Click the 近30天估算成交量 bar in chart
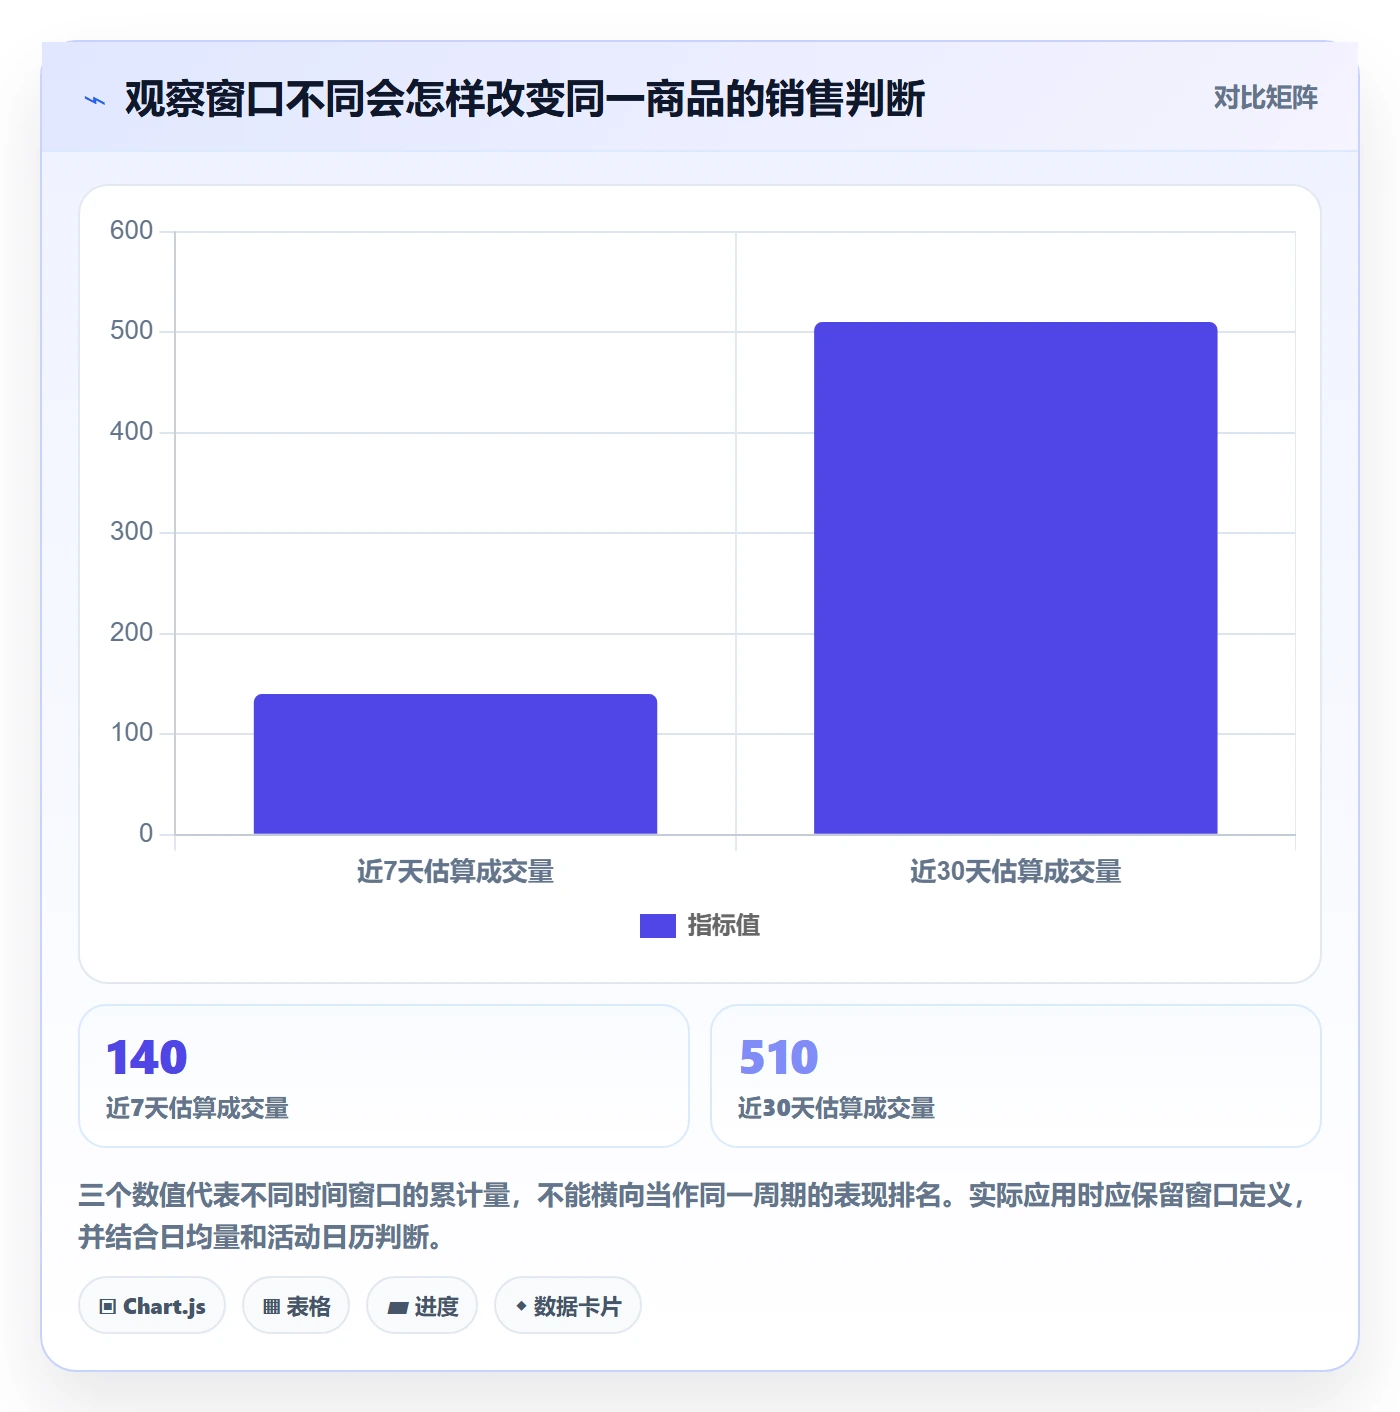This screenshot has height=1412, width=1400. [x=1015, y=578]
